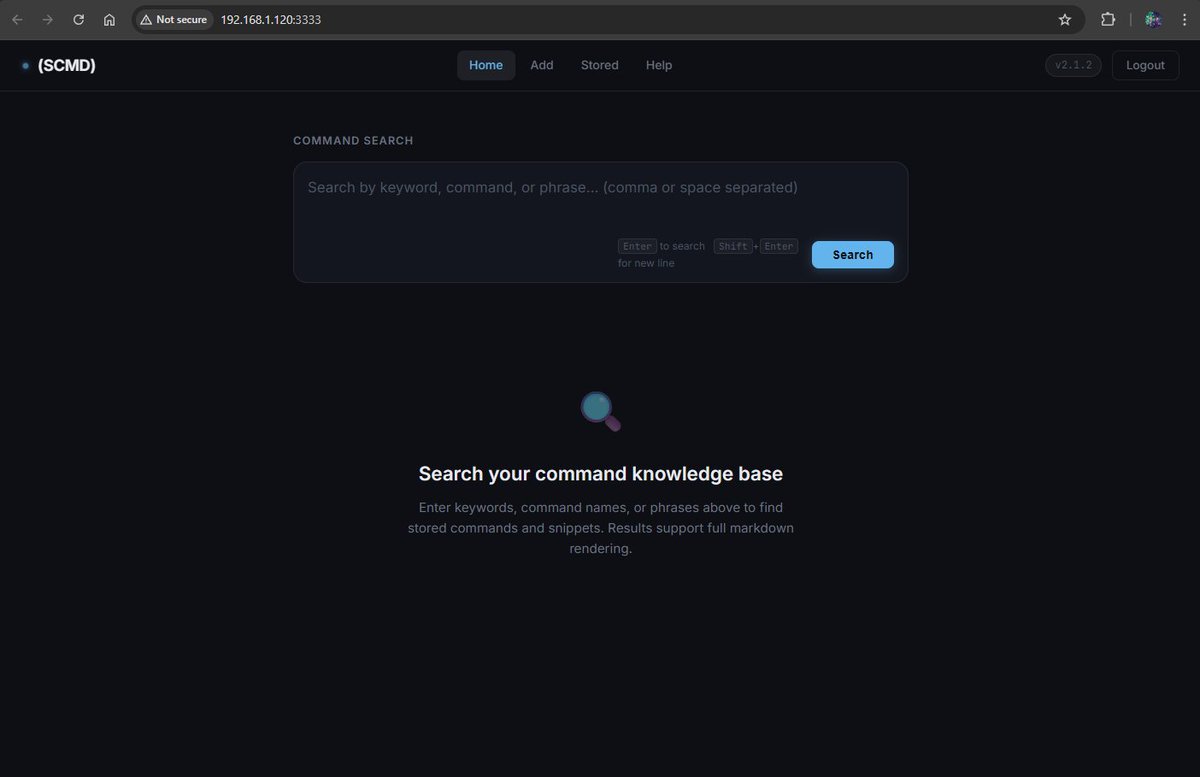
Task: Open the Stored commands page
Action: (x=599, y=64)
